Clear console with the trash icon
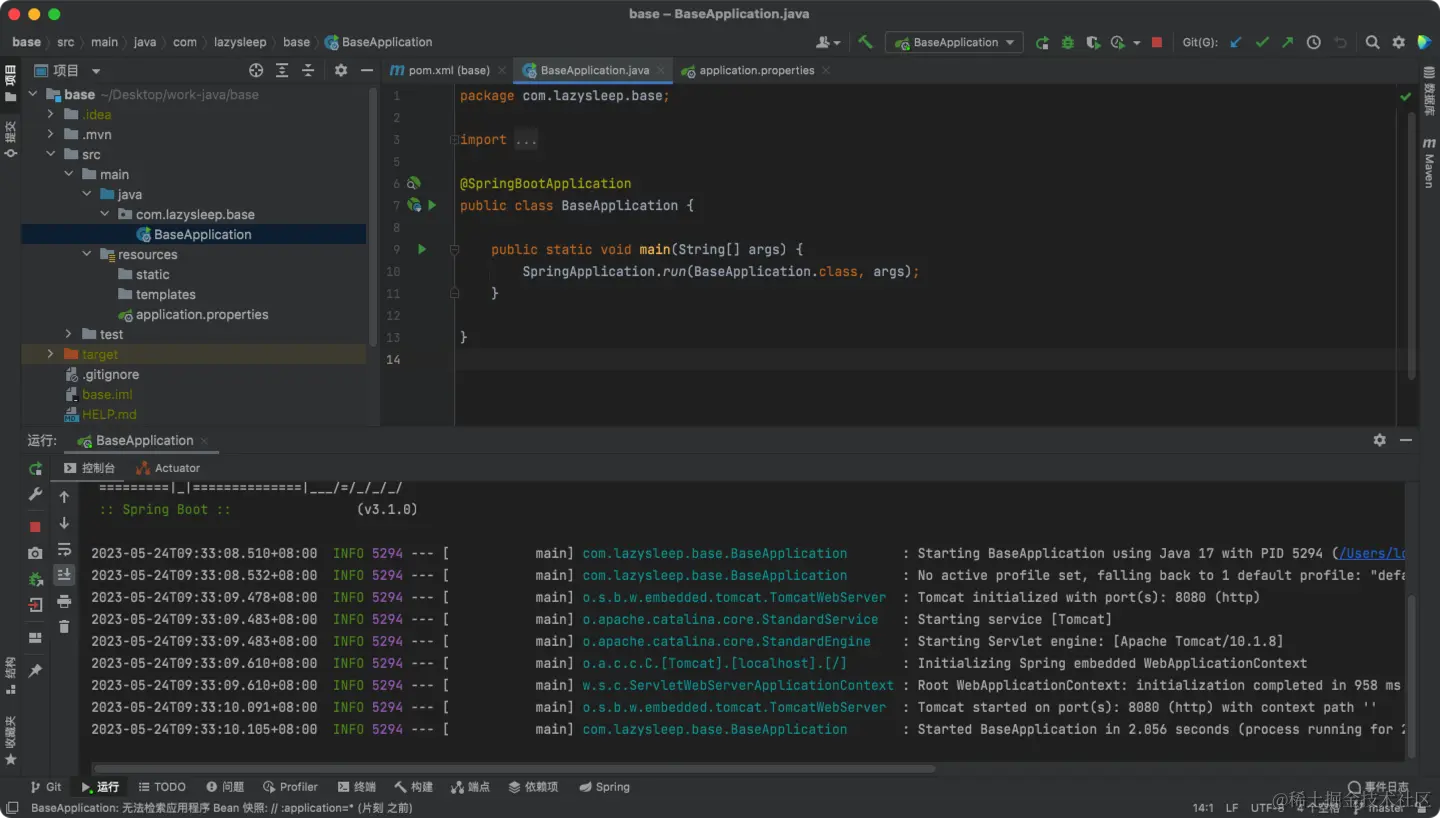 64,627
